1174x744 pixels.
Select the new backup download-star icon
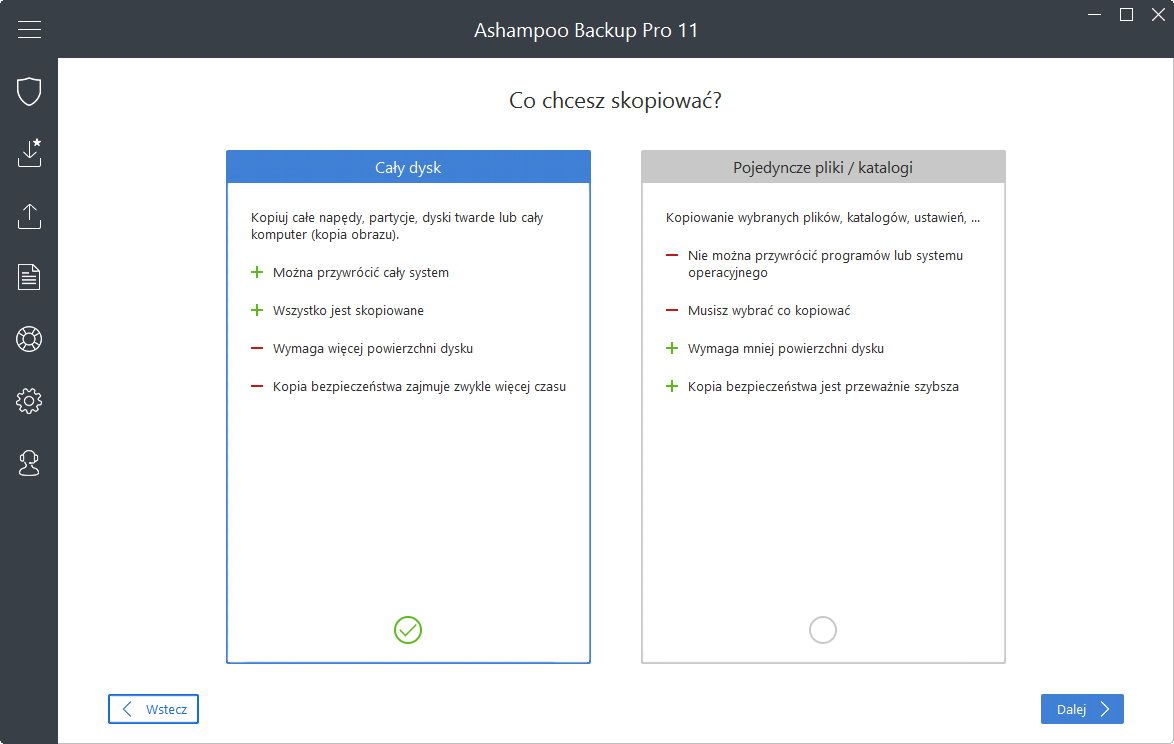[x=29, y=153]
